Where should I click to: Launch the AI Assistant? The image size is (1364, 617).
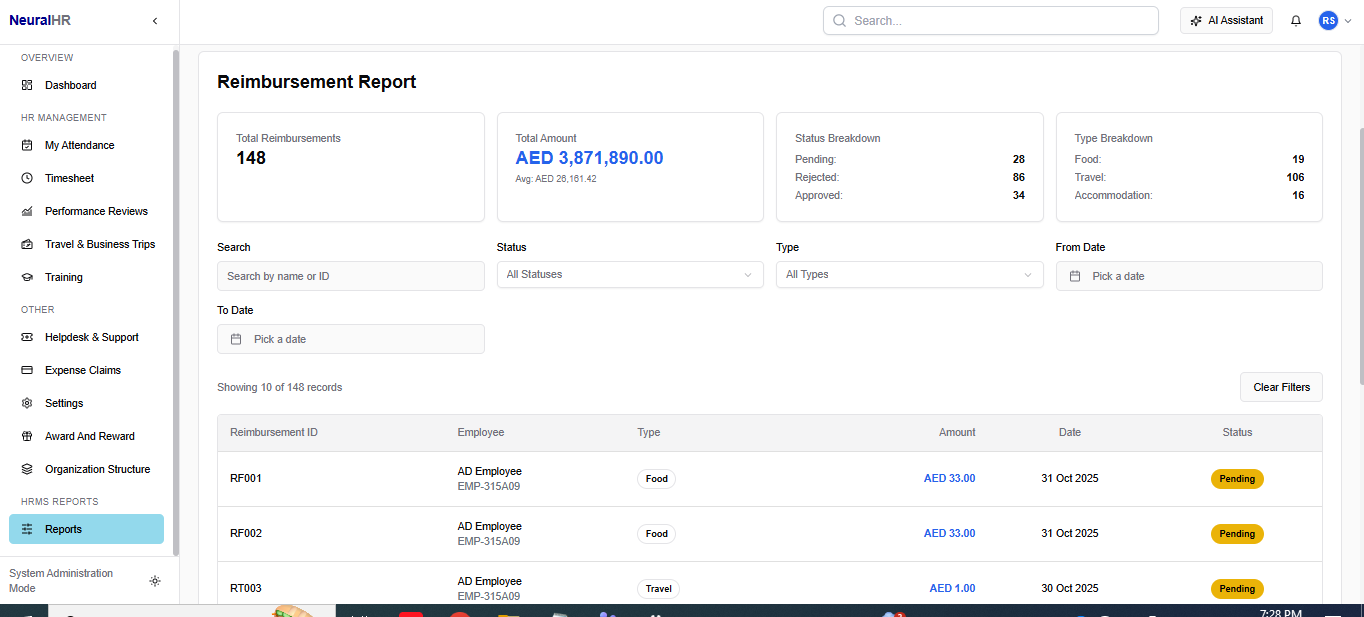(1226, 20)
